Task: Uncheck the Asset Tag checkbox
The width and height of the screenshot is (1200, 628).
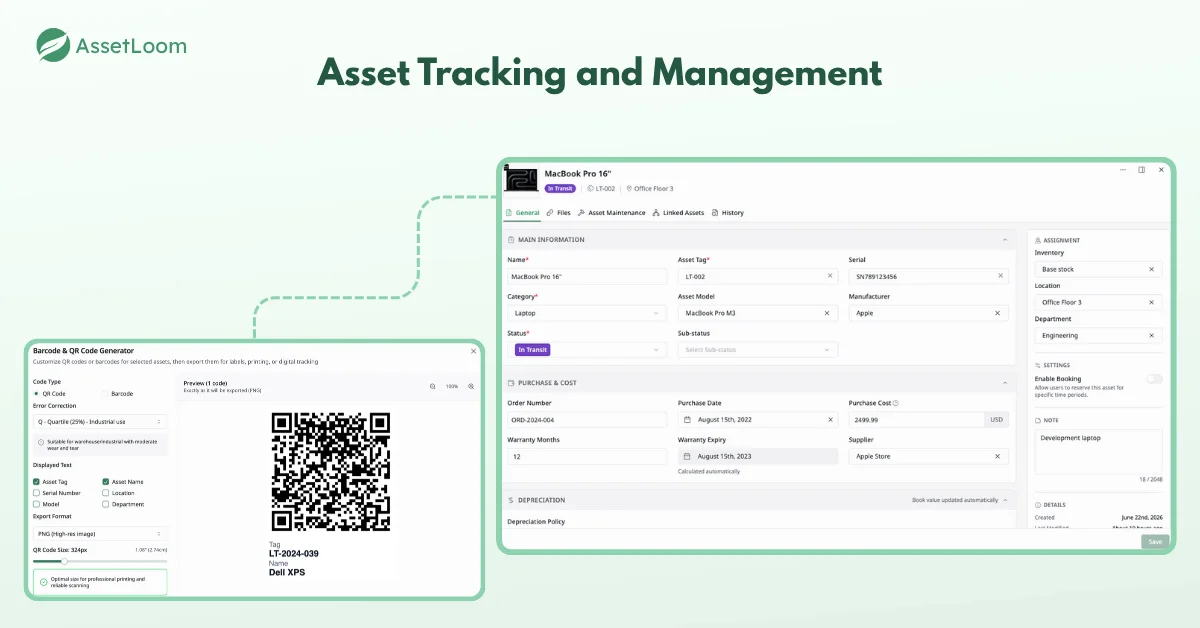Action: coord(37,482)
